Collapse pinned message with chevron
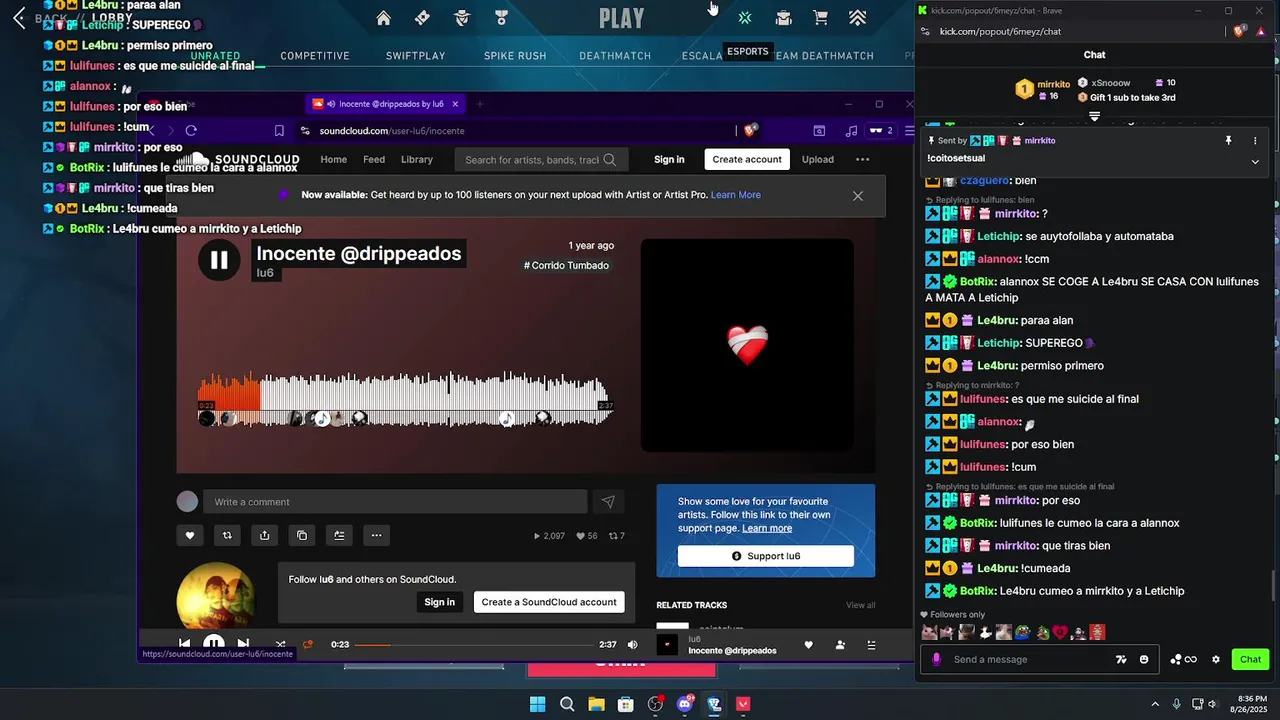This screenshot has width=1280, height=720. [x=1255, y=161]
